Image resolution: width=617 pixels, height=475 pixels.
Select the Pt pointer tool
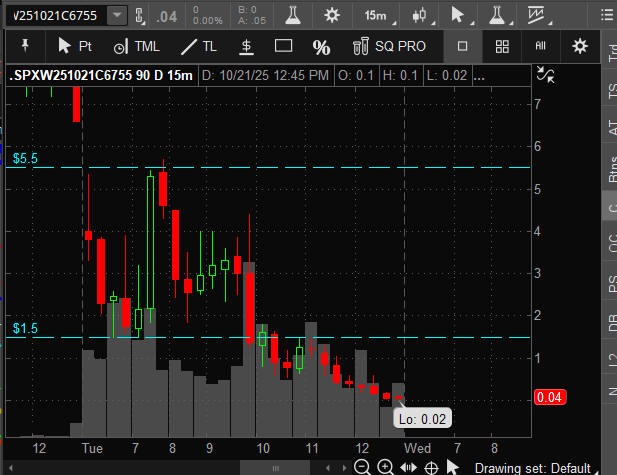[x=74, y=46]
